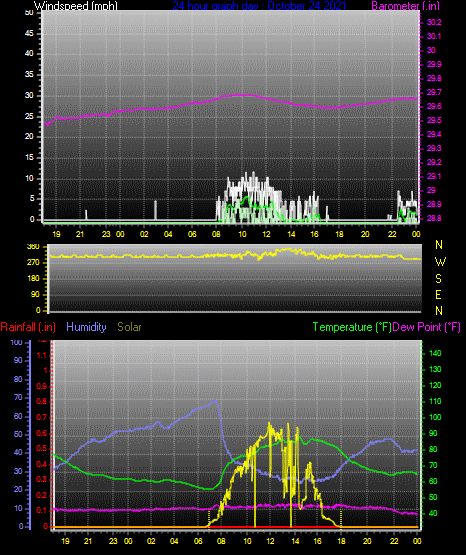The image size is (466, 555).
Task: Click the '30.1' barometer axis value
Action: (x=434, y=36)
